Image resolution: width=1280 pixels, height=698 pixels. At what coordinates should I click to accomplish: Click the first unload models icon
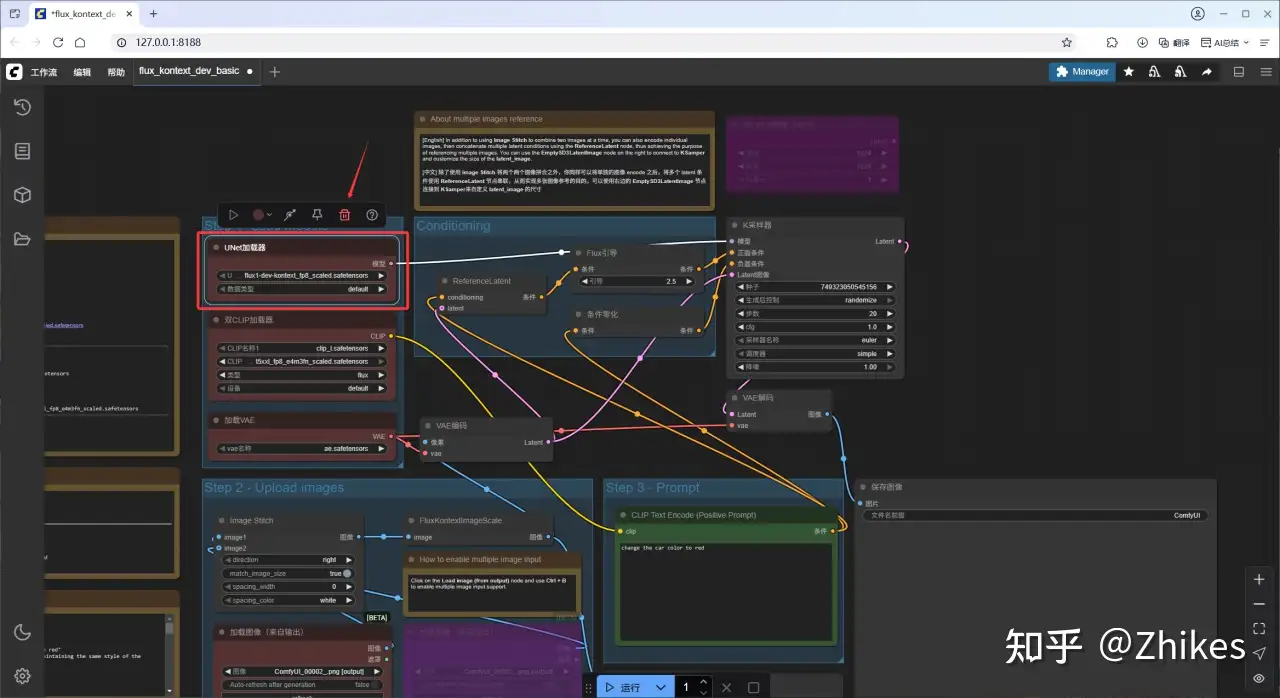[x=1155, y=72]
